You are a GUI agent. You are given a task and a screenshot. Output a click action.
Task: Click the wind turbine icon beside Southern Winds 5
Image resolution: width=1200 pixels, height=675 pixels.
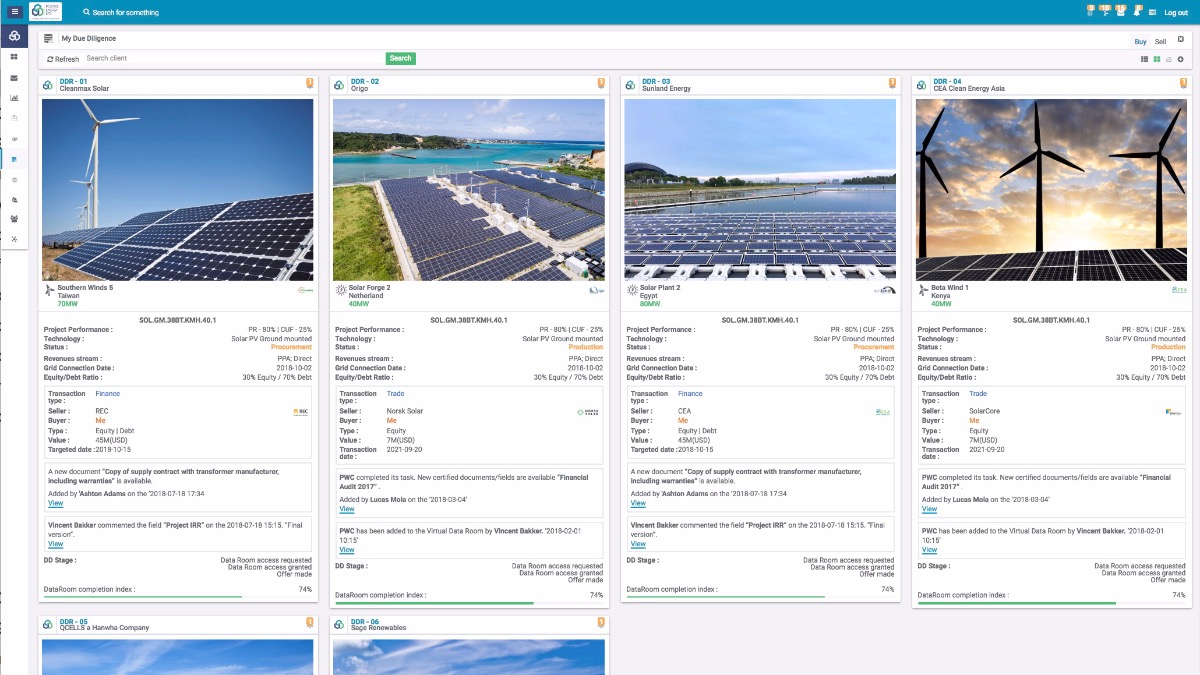49,290
